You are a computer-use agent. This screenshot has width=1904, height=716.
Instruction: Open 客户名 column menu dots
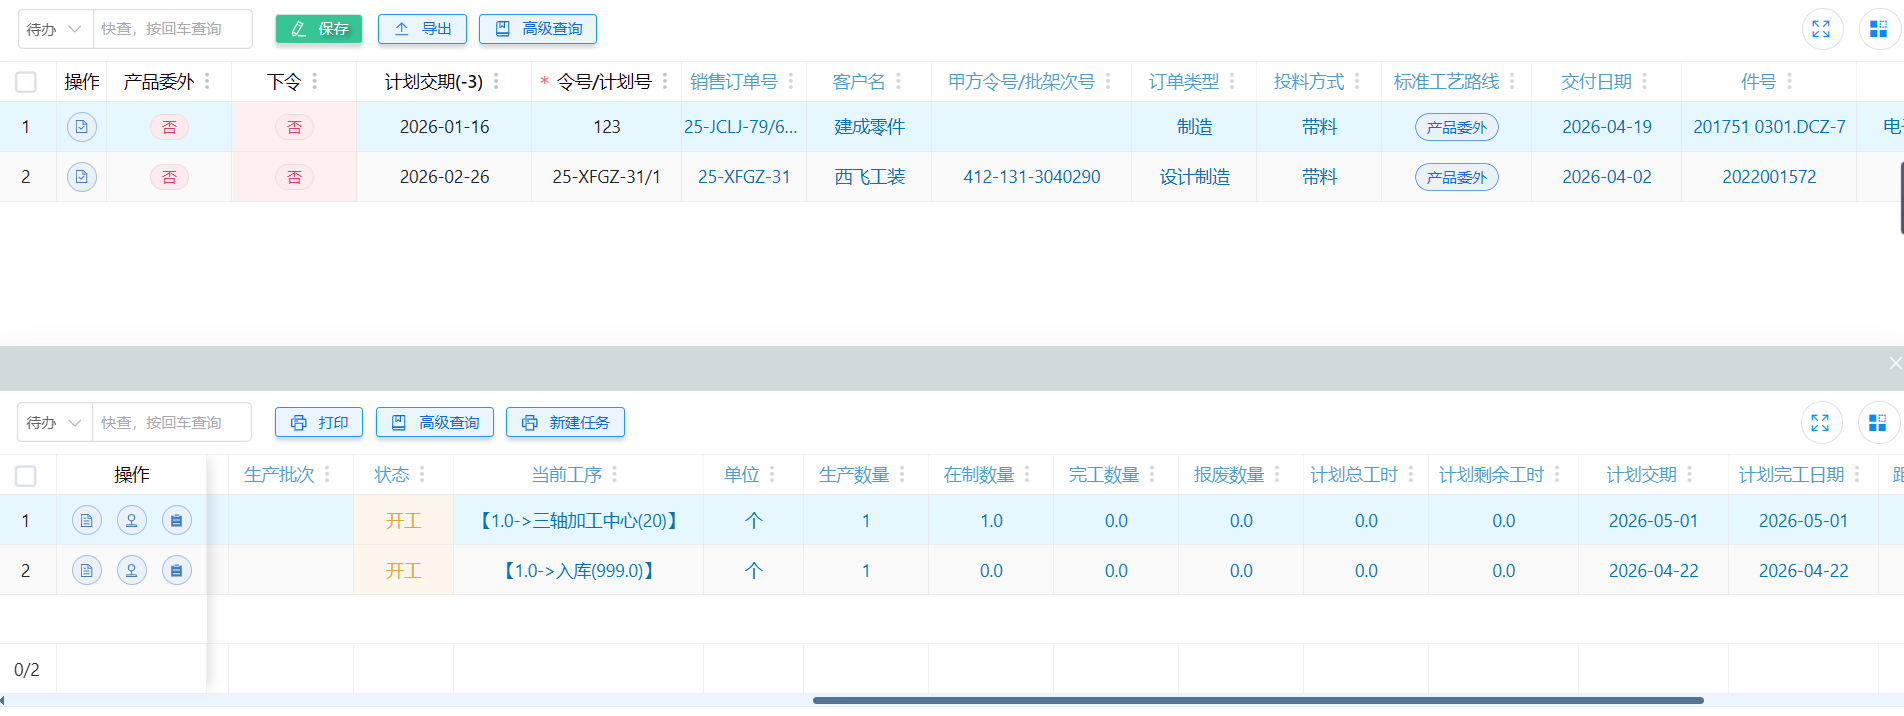[x=898, y=82]
